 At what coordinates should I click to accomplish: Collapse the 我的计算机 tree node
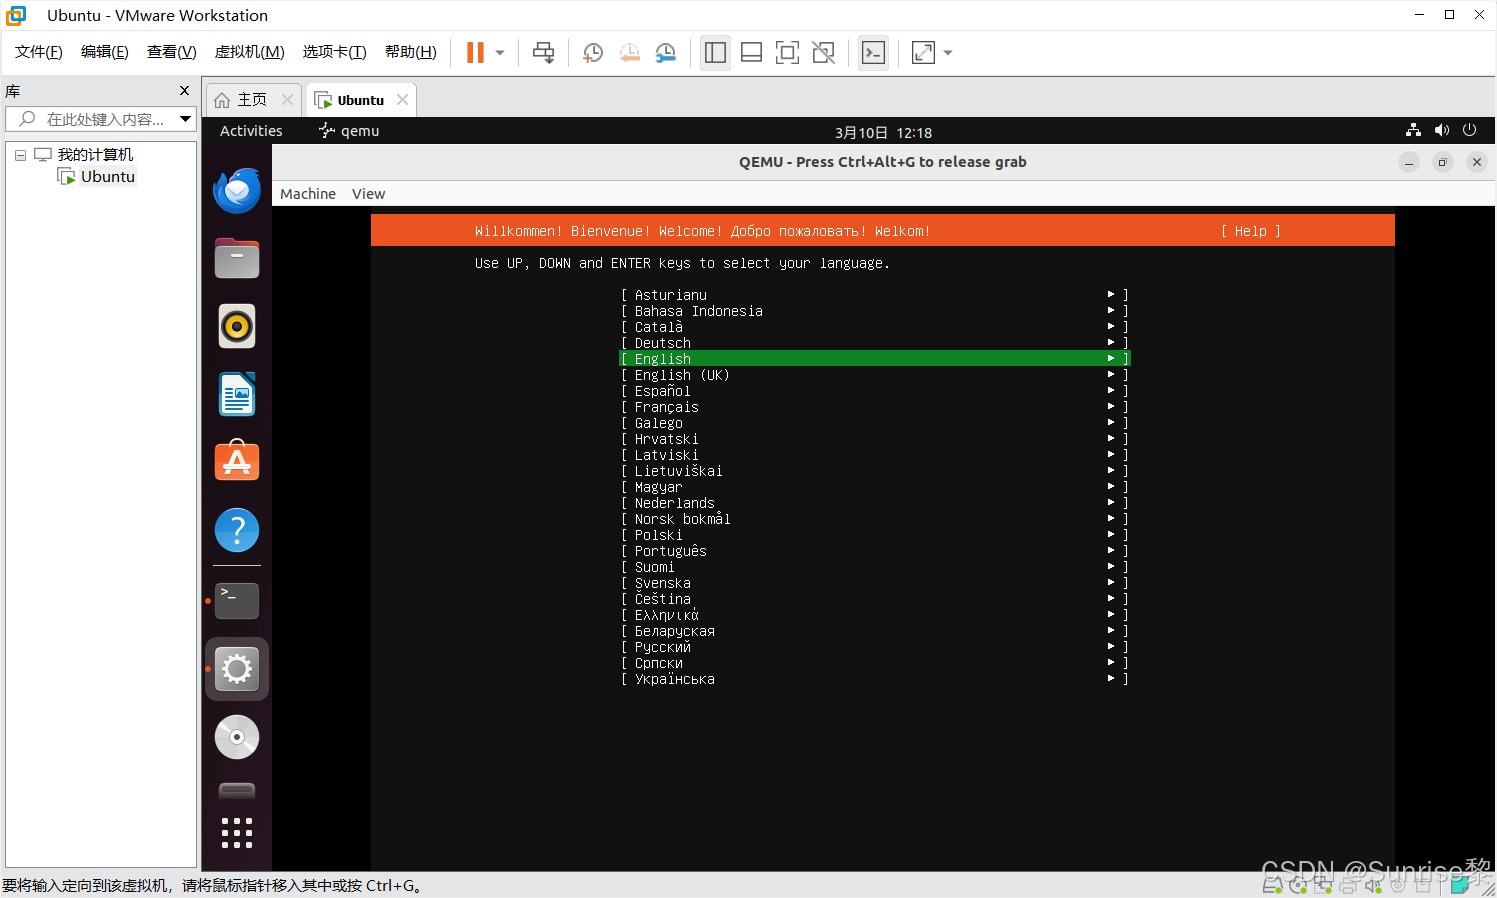point(20,155)
